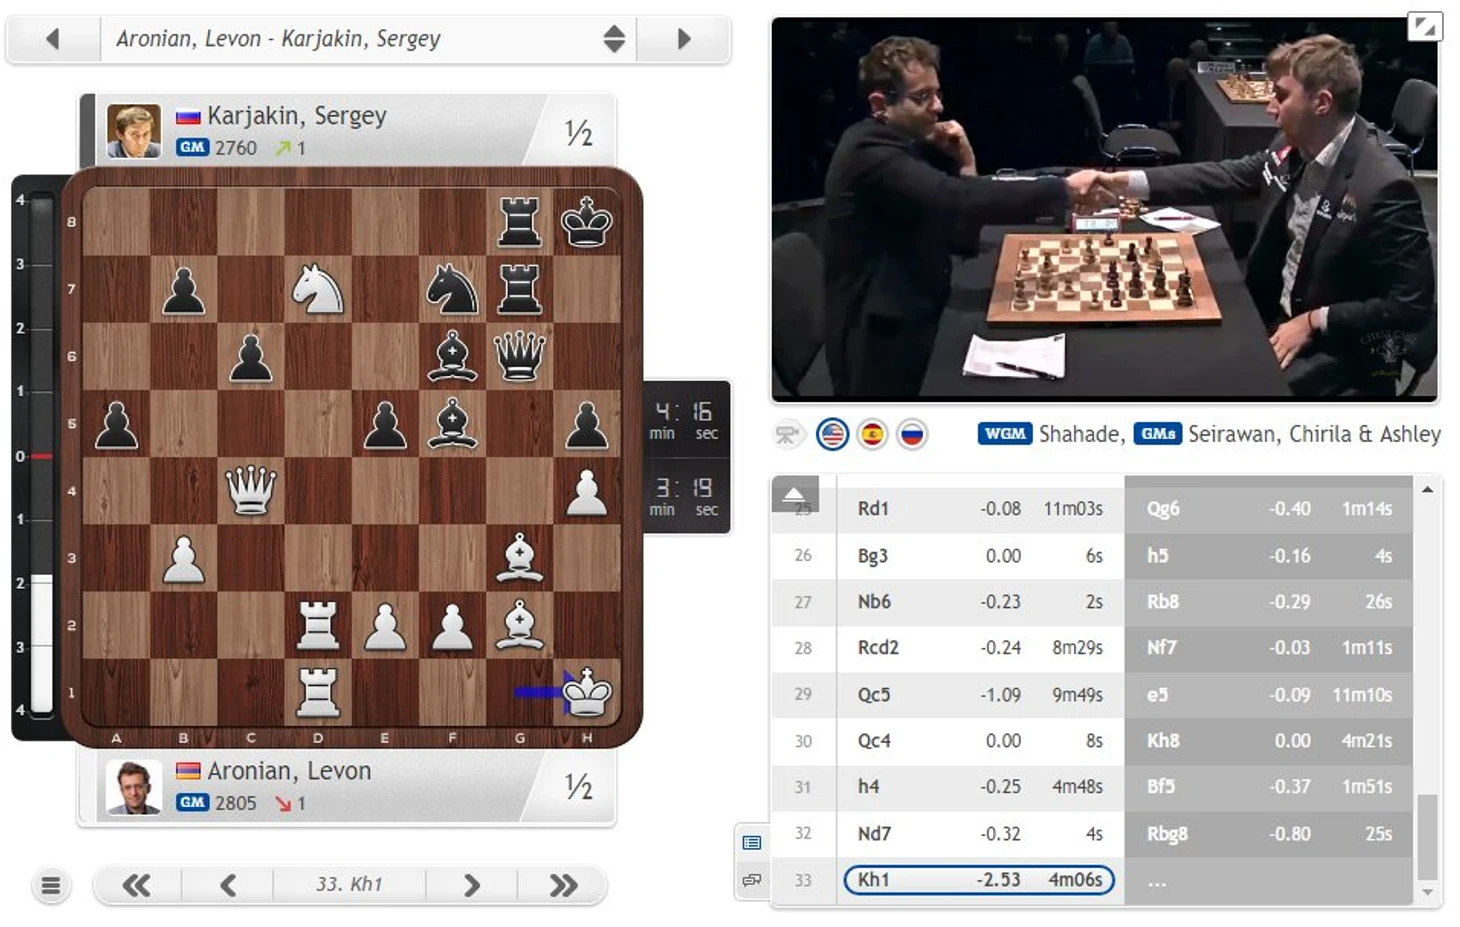This screenshot has height=927, width=1460.
Task: Select the Spanish commentary flag
Action: click(x=872, y=434)
